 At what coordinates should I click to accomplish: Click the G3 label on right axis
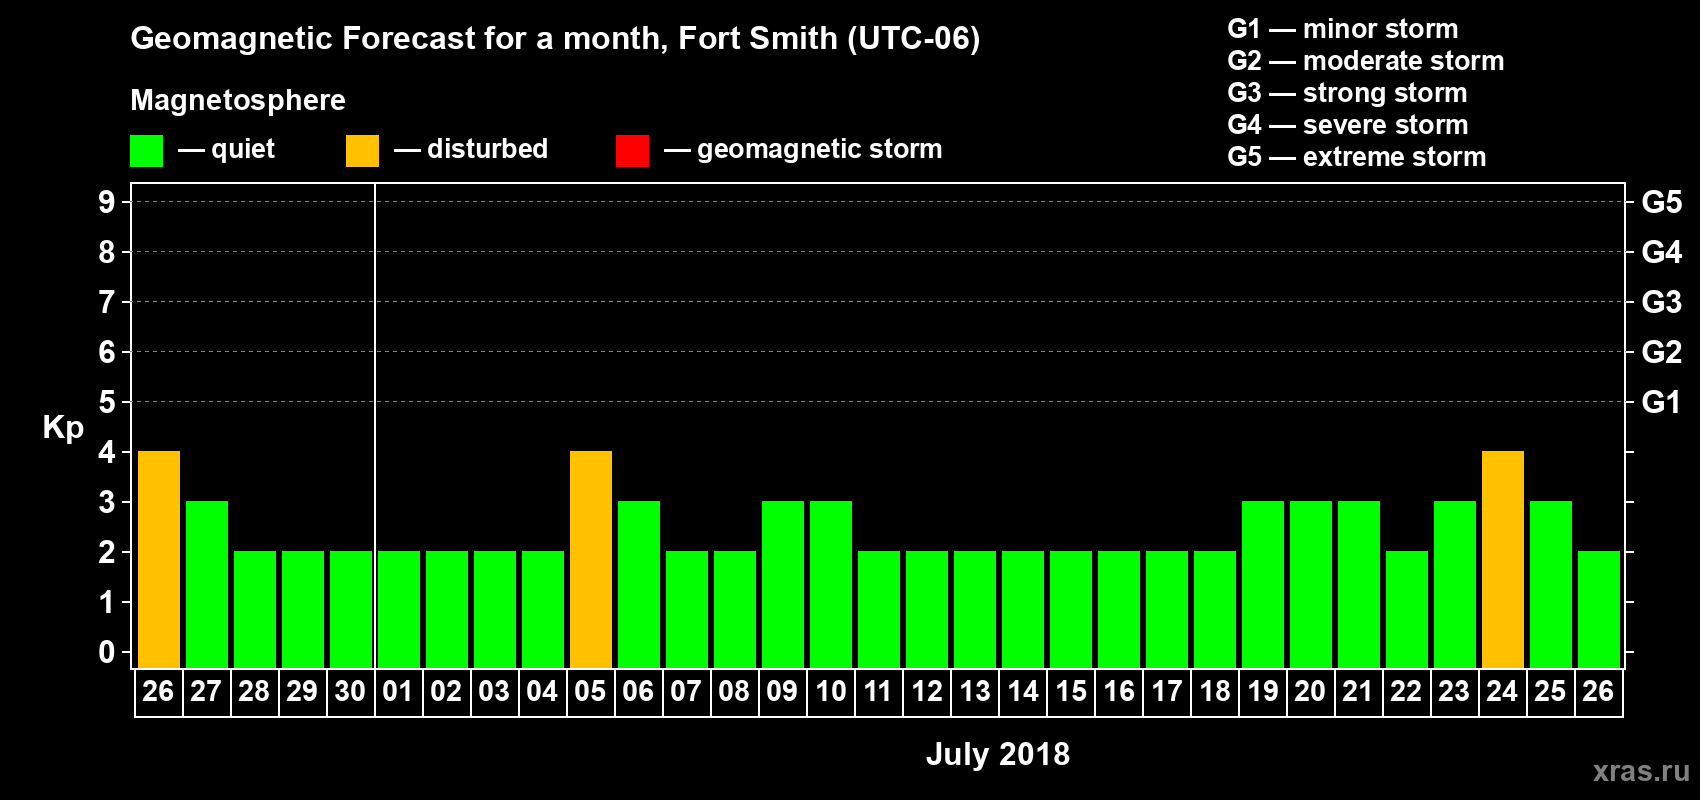coord(1662,302)
